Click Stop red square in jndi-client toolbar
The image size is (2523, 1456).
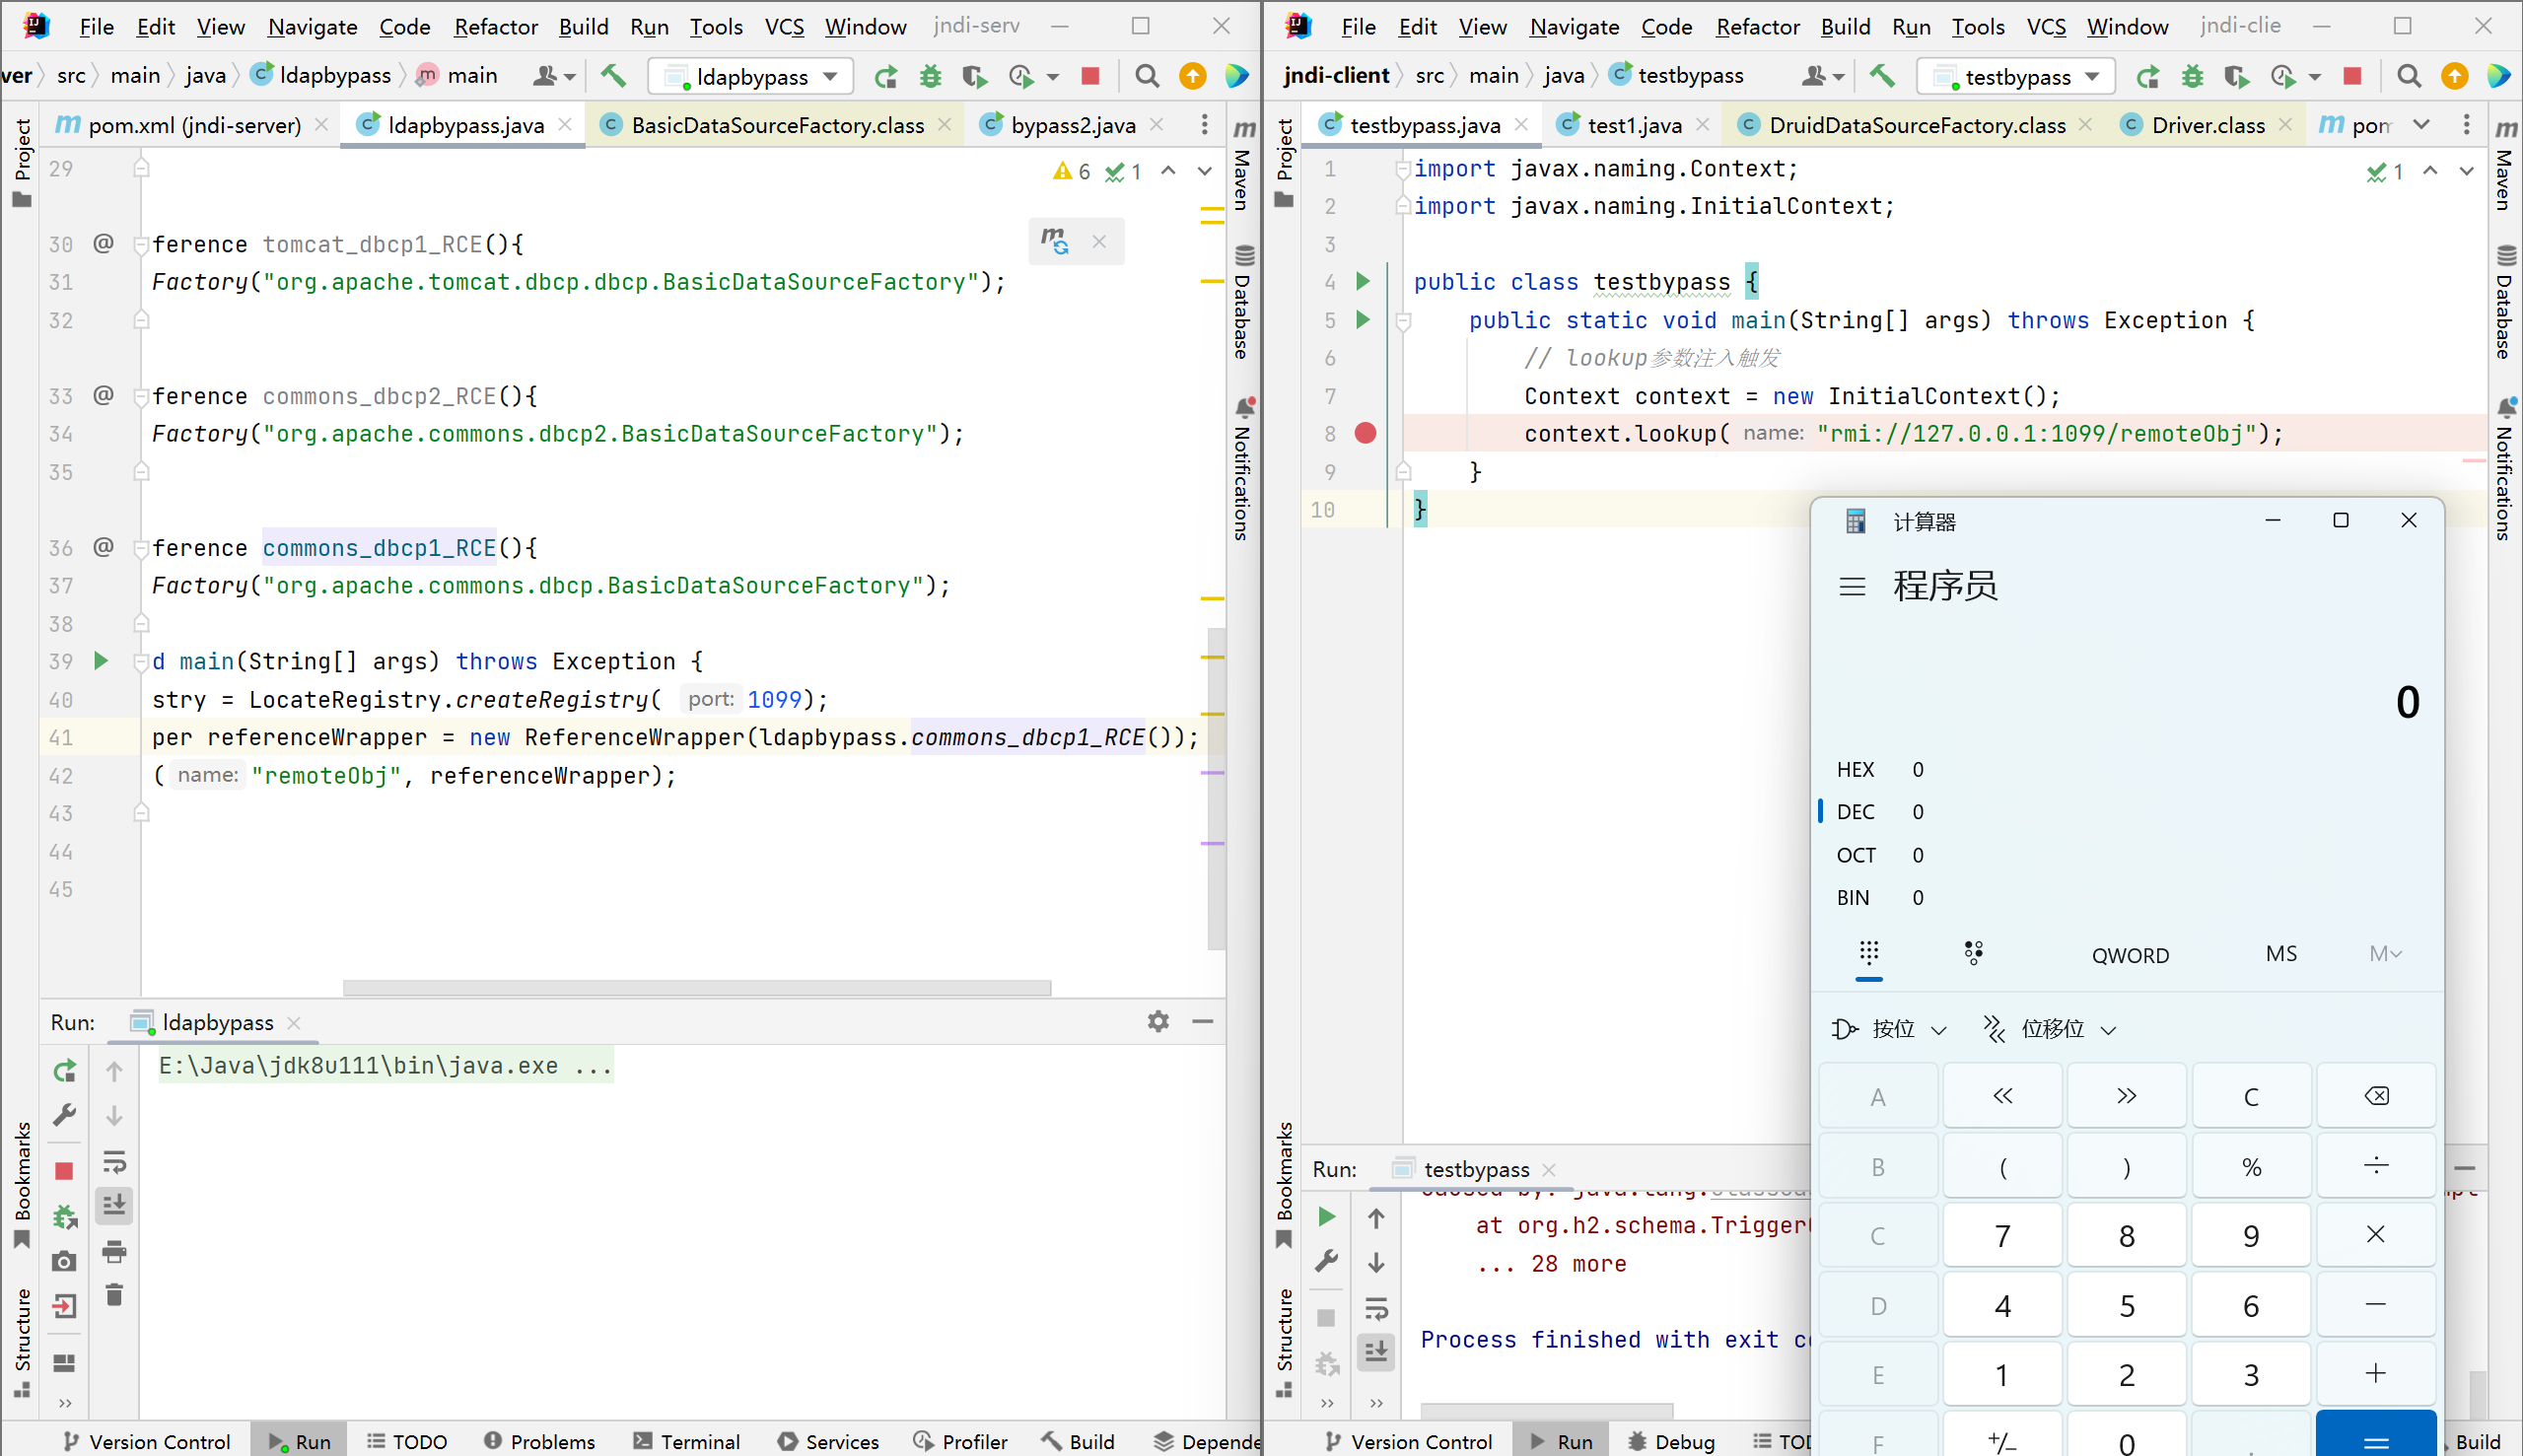pyautogui.click(x=2353, y=76)
